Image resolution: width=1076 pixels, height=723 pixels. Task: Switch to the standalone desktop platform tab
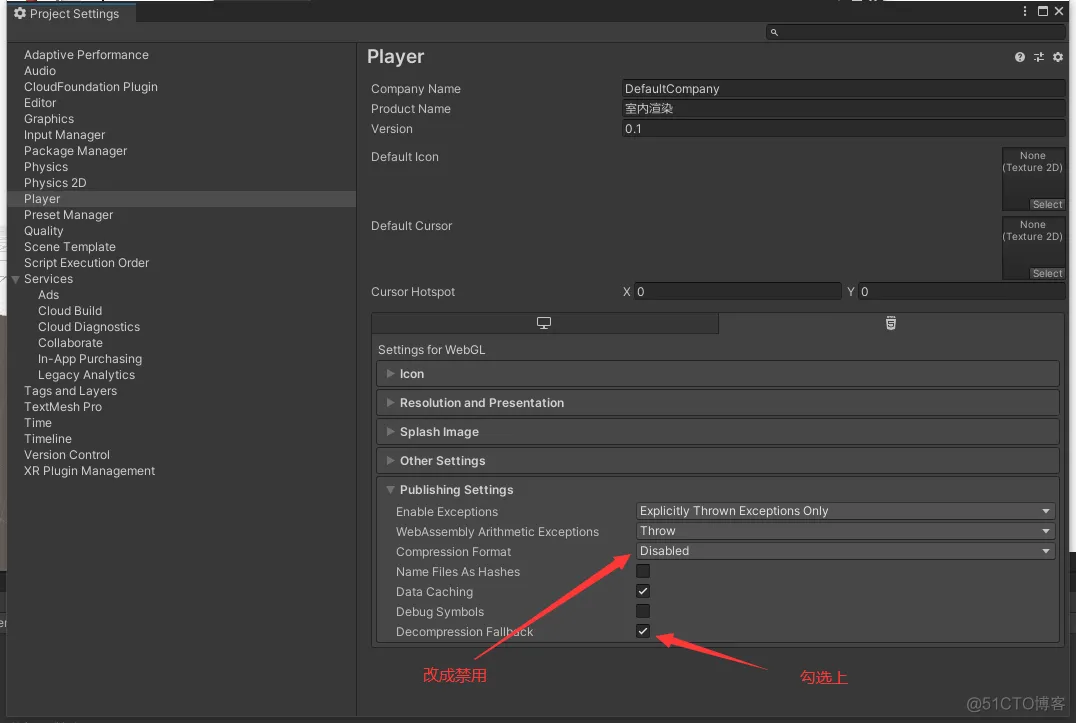pos(544,323)
